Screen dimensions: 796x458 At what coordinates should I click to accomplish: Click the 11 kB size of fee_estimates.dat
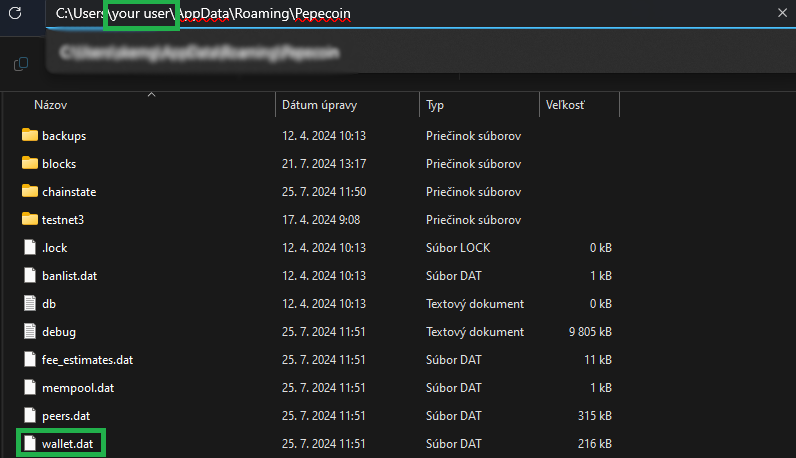point(598,360)
